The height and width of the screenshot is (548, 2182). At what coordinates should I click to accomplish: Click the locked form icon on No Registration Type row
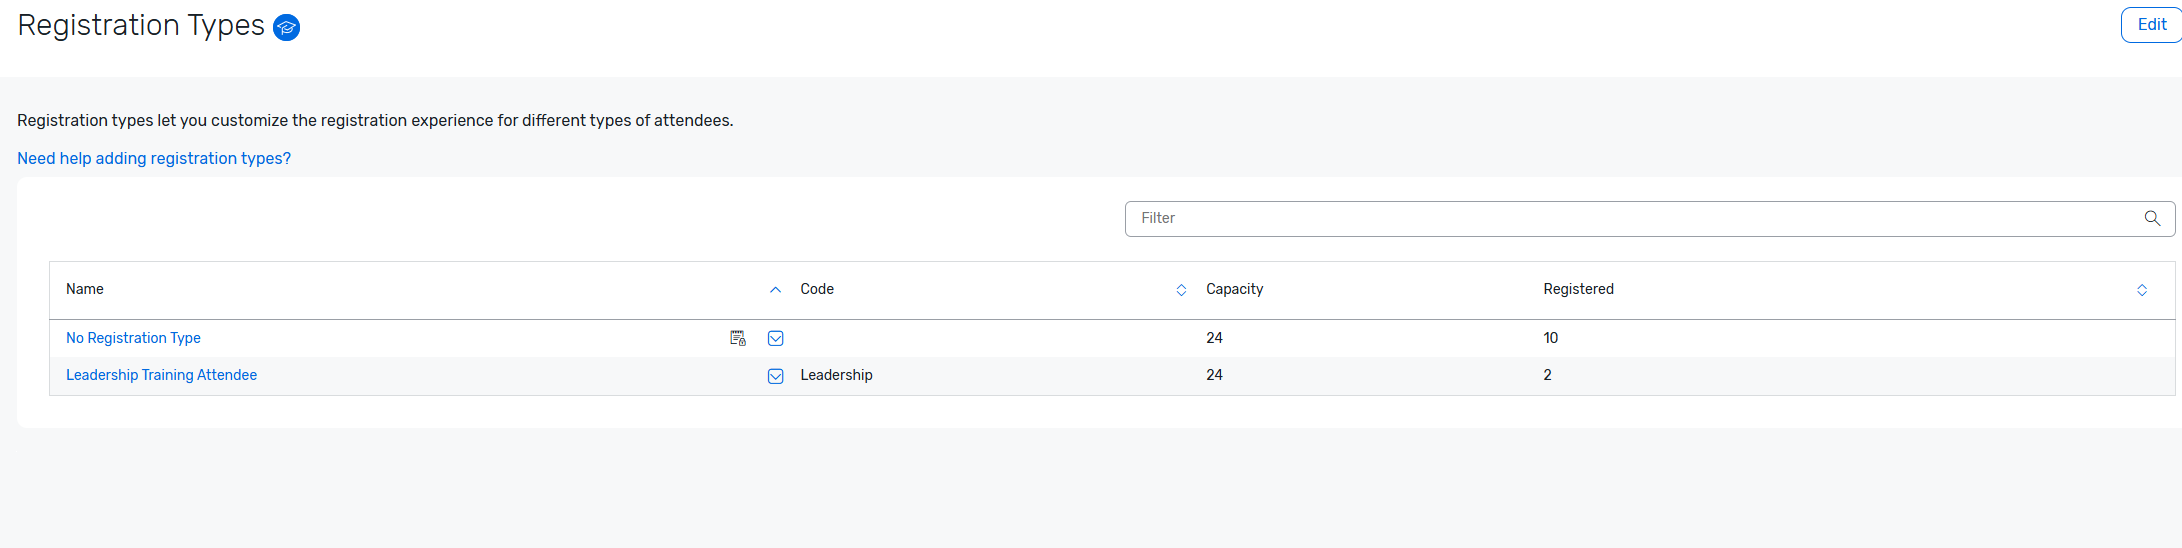click(738, 338)
